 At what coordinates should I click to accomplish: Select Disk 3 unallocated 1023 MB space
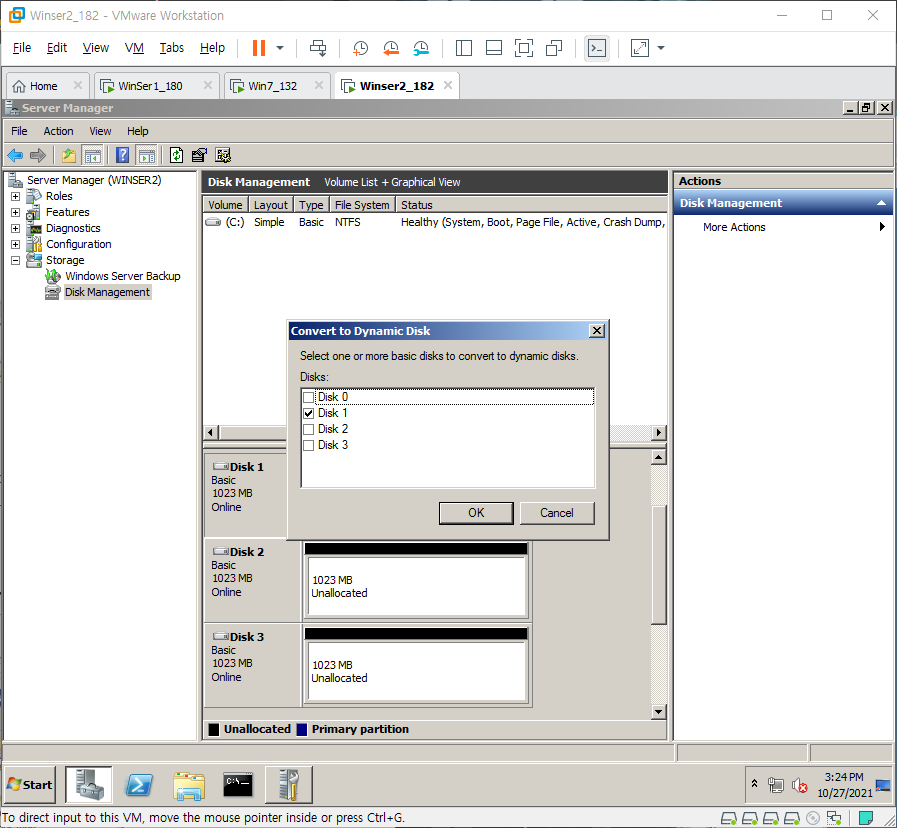tap(416, 671)
